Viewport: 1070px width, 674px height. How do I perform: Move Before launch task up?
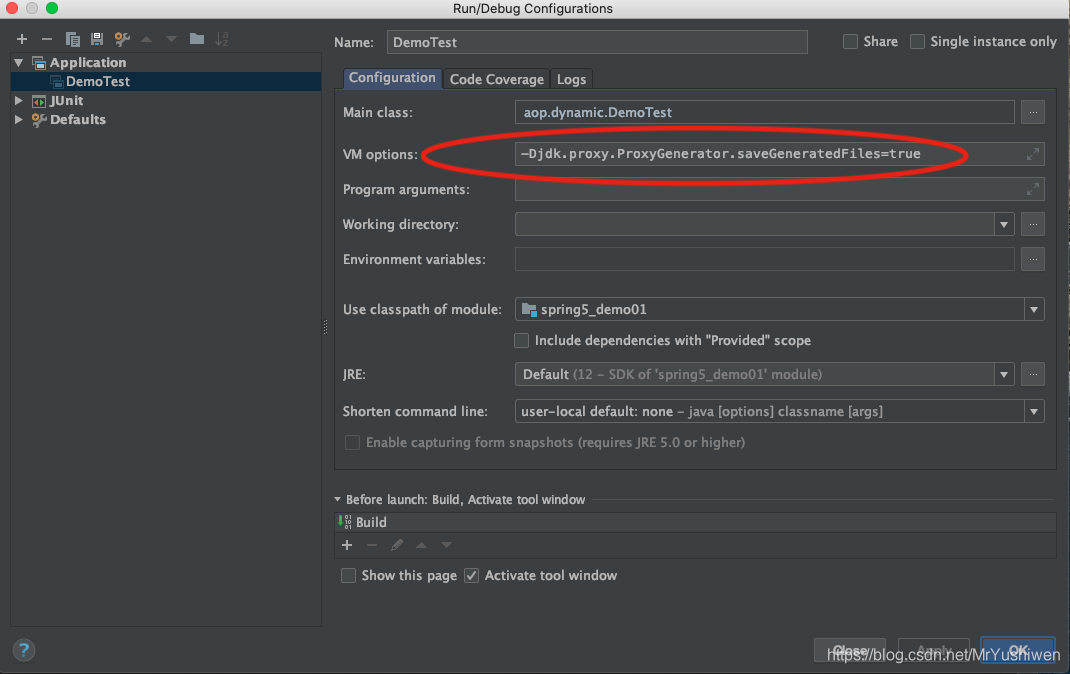pyautogui.click(x=422, y=545)
